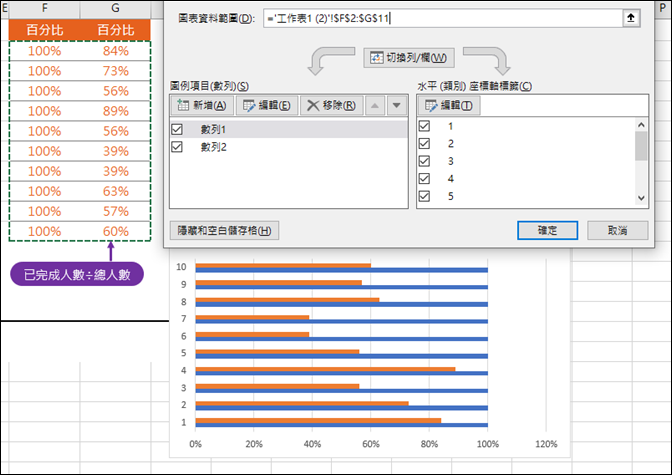Move series up with up arrow
The image size is (672, 475).
pos(375,105)
